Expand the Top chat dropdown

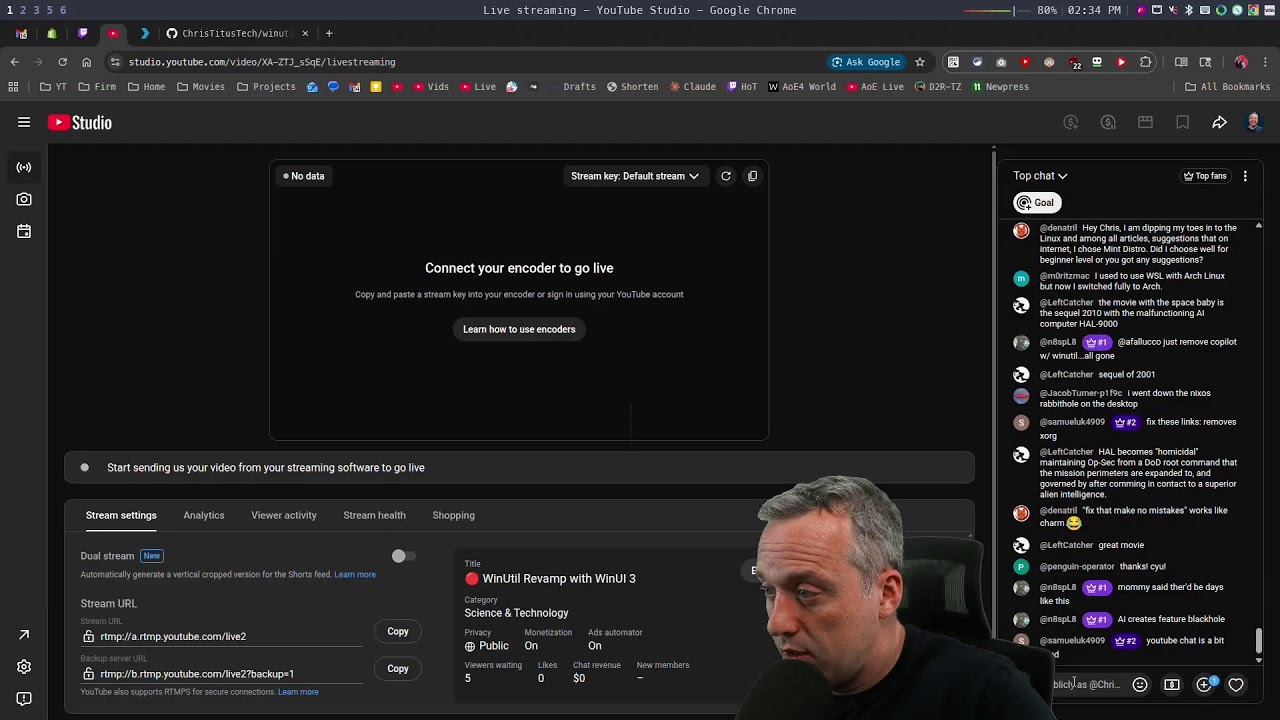[1040, 176]
